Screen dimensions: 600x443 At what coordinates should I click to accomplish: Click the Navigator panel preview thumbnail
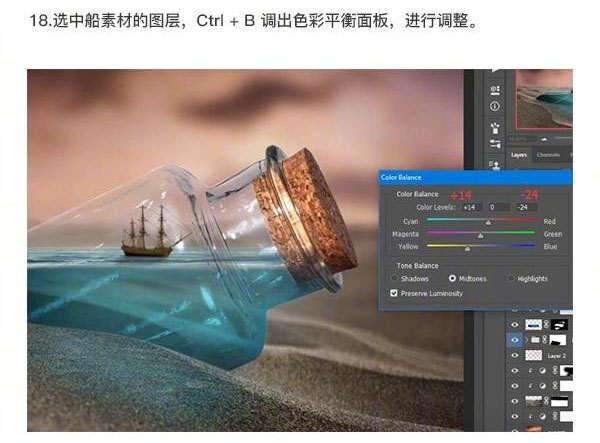tap(544, 100)
